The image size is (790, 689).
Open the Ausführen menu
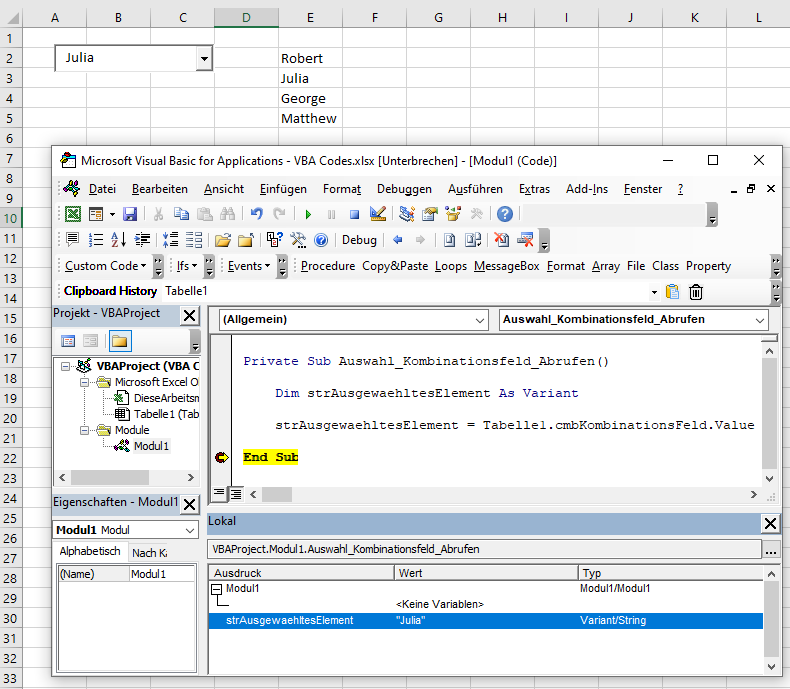pos(475,189)
